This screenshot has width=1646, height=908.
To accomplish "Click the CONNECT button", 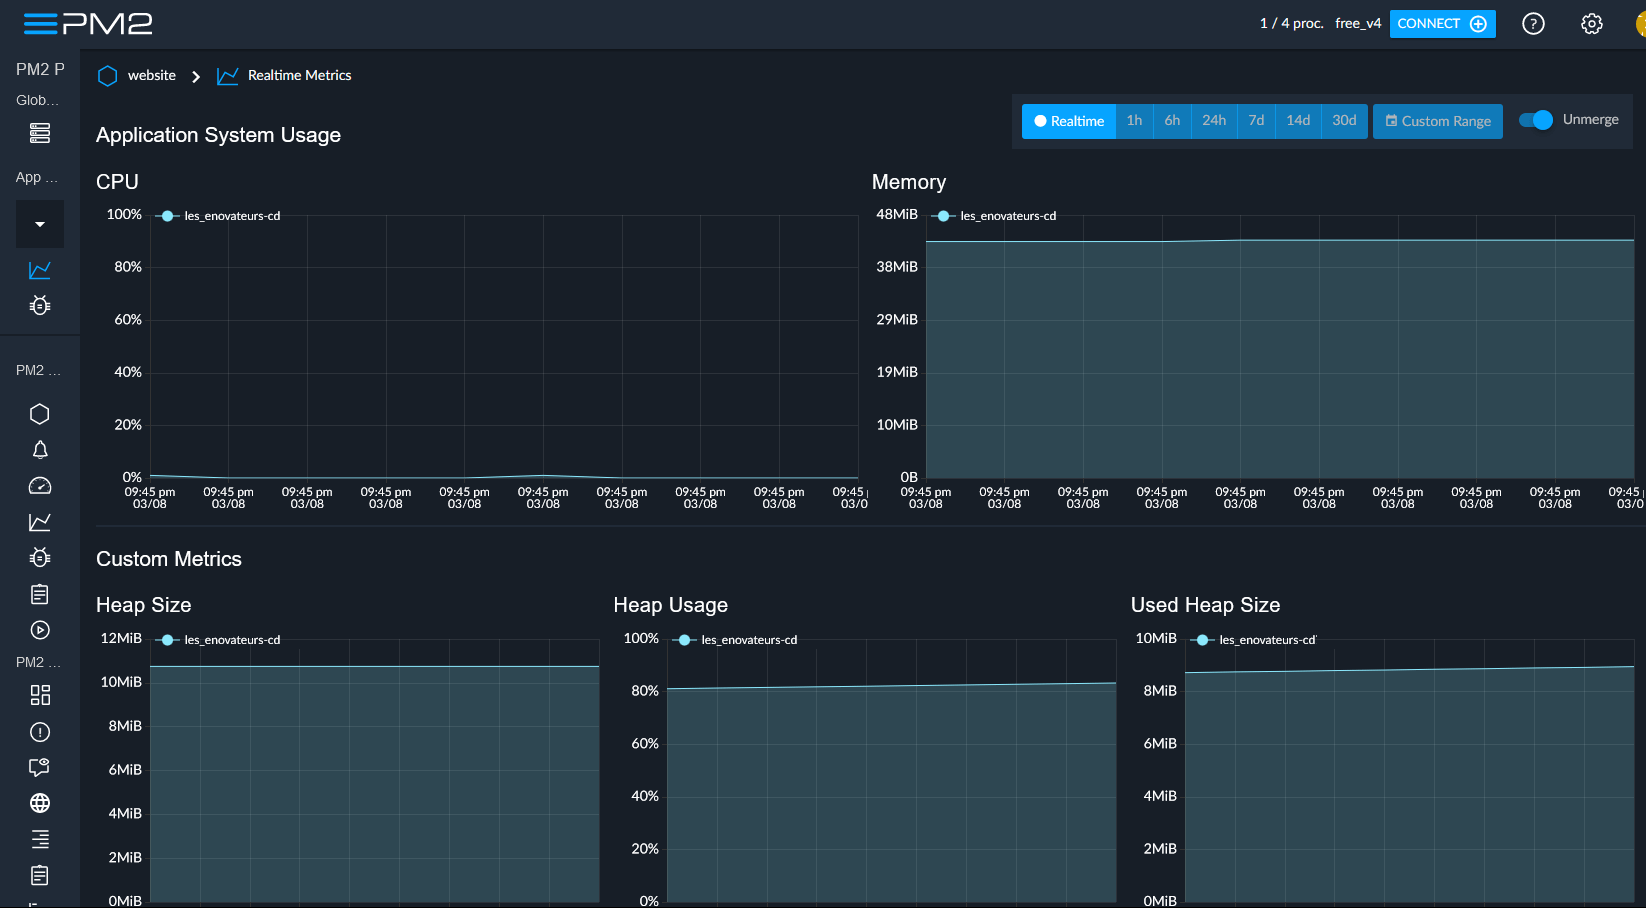I will pos(1442,24).
